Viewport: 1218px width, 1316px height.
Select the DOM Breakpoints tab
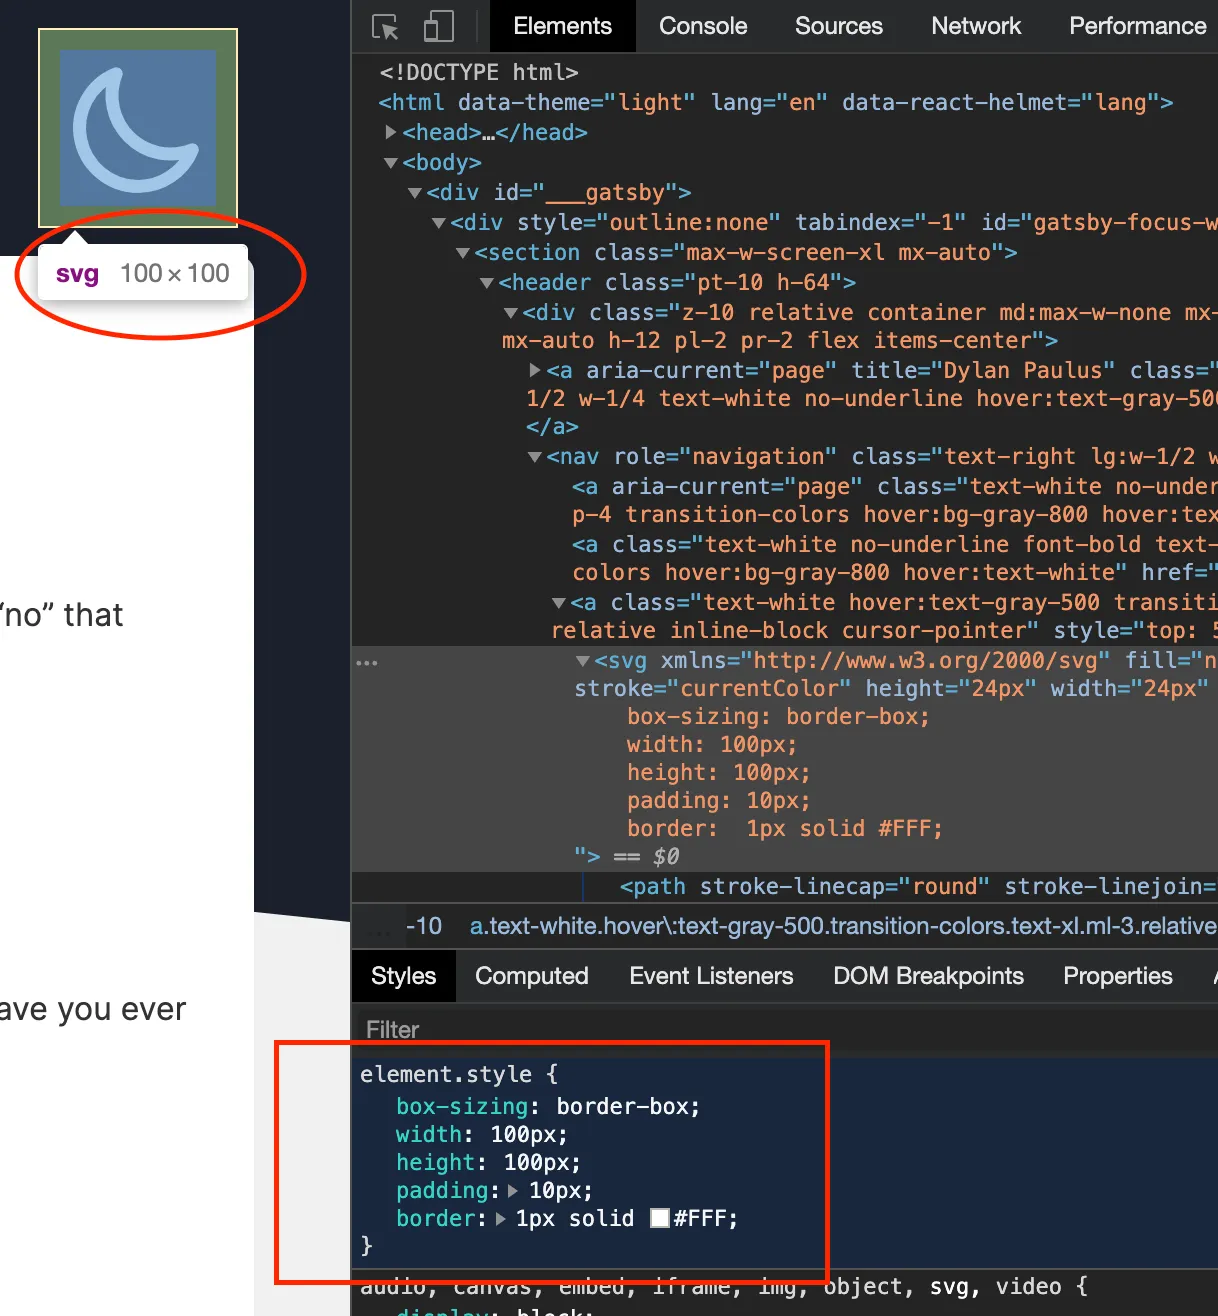coord(928,976)
